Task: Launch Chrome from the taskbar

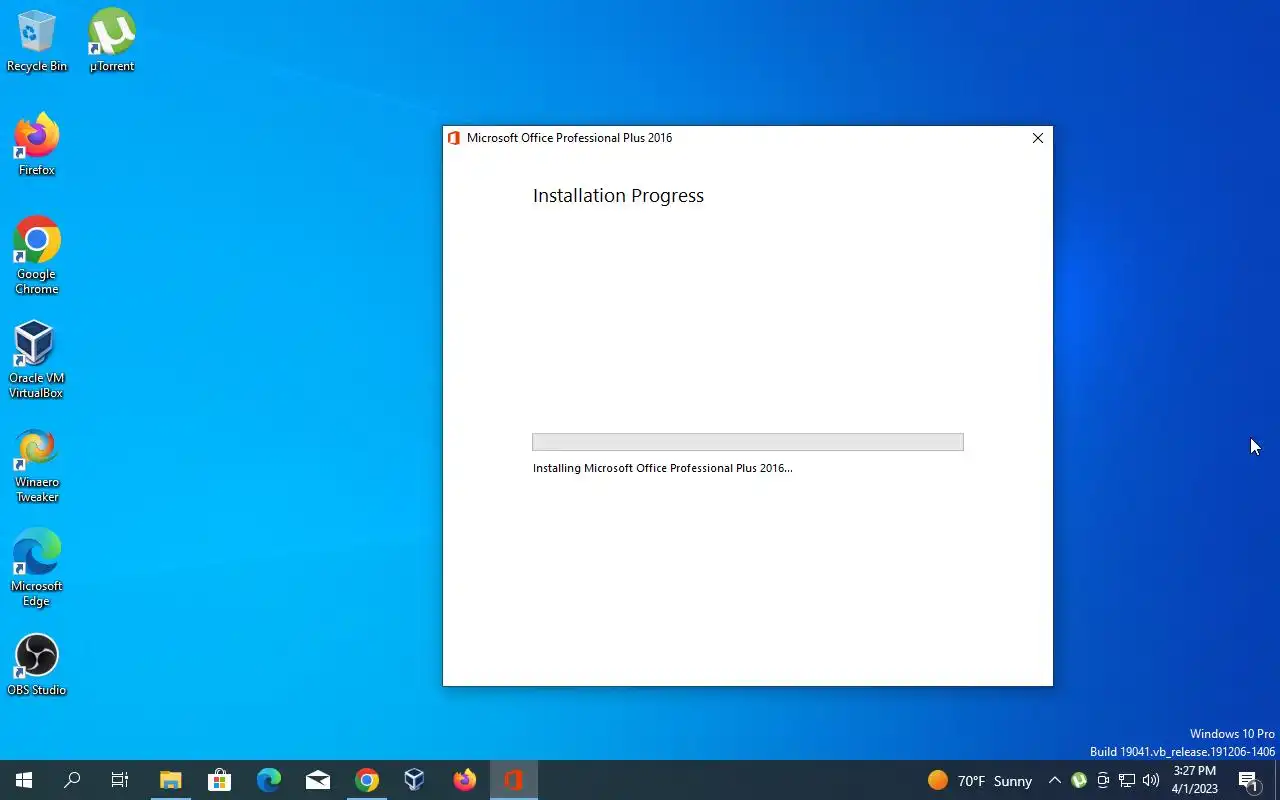Action: 367,780
